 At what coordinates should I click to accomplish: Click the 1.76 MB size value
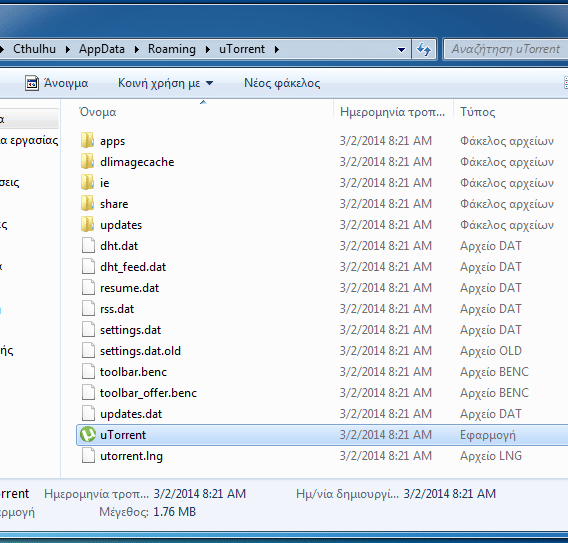pyautogui.click(x=175, y=512)
